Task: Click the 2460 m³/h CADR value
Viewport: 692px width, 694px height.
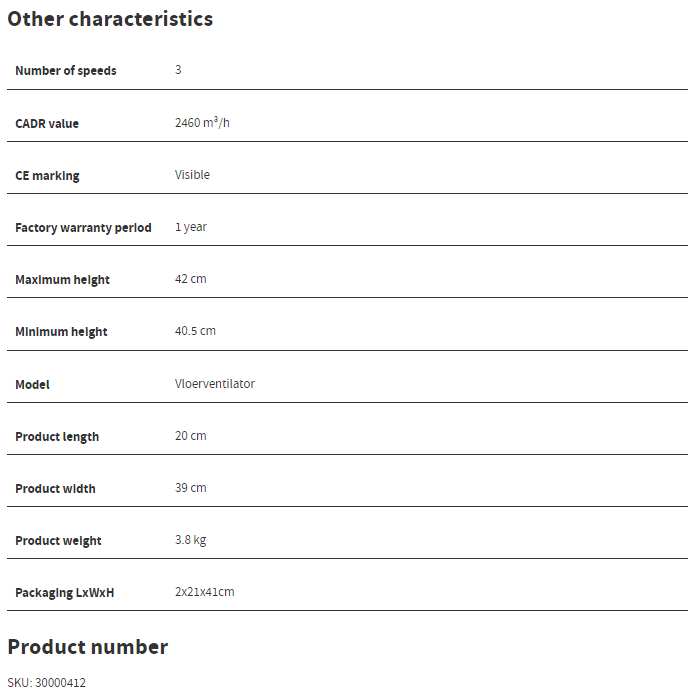Action: tap(203, 123)
